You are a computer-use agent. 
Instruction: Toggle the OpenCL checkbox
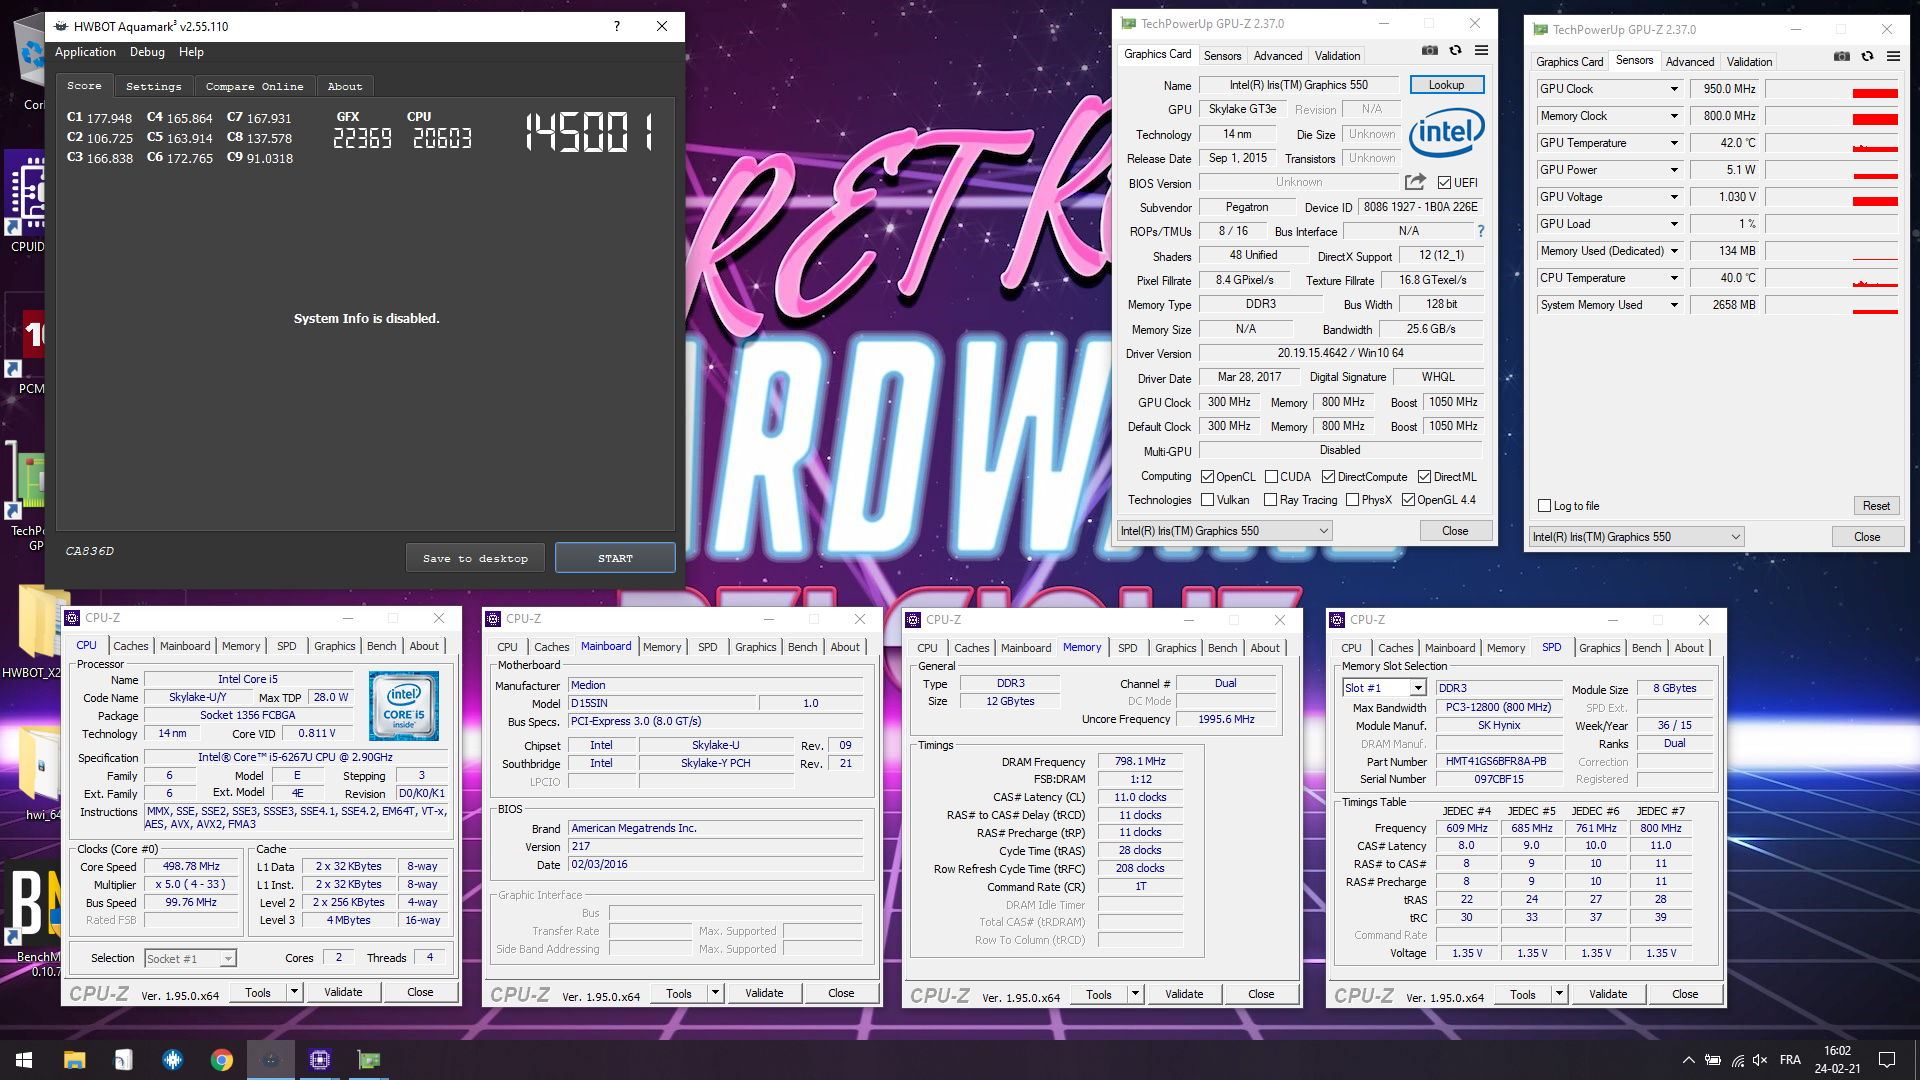(1207, 476)
